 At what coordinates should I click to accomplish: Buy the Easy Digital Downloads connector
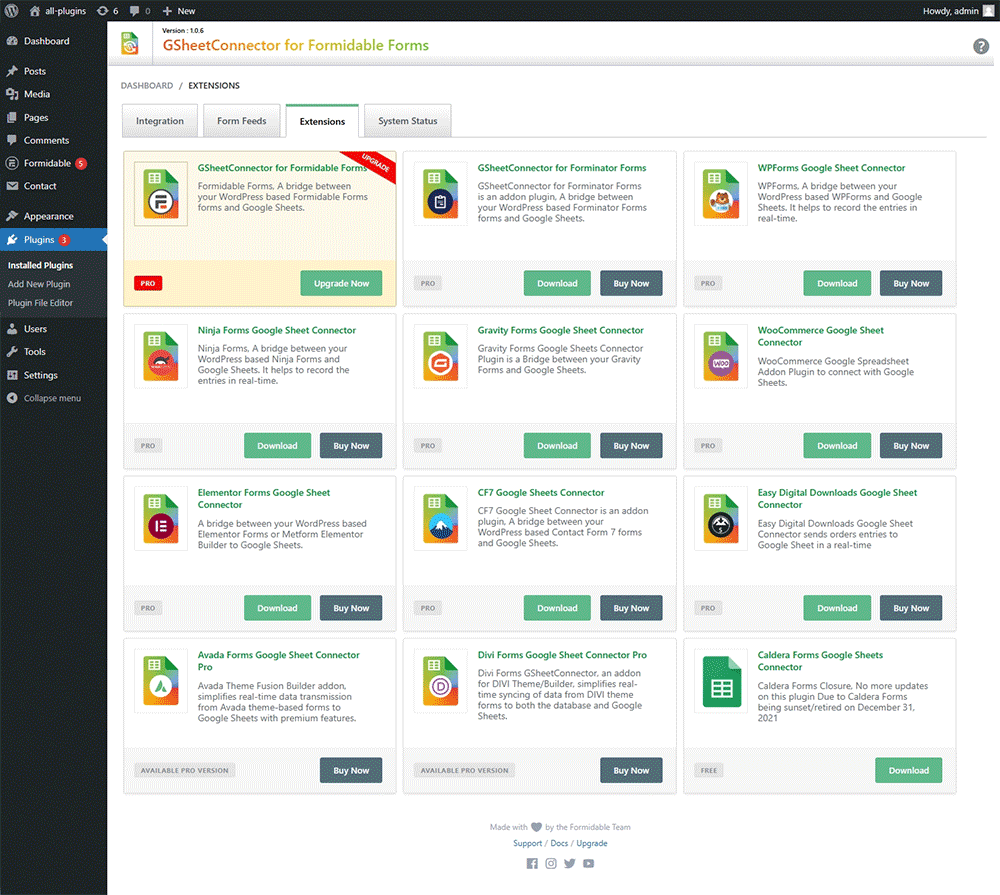(911, 608)
